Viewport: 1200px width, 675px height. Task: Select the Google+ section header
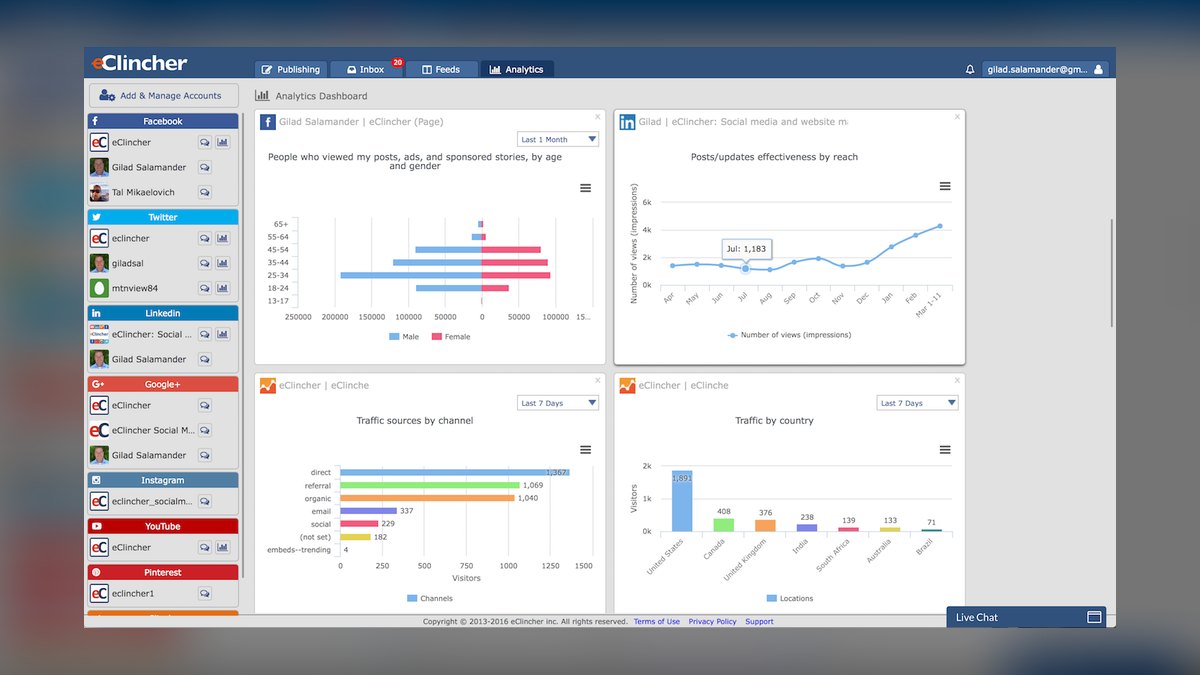[x=163, y=384]
